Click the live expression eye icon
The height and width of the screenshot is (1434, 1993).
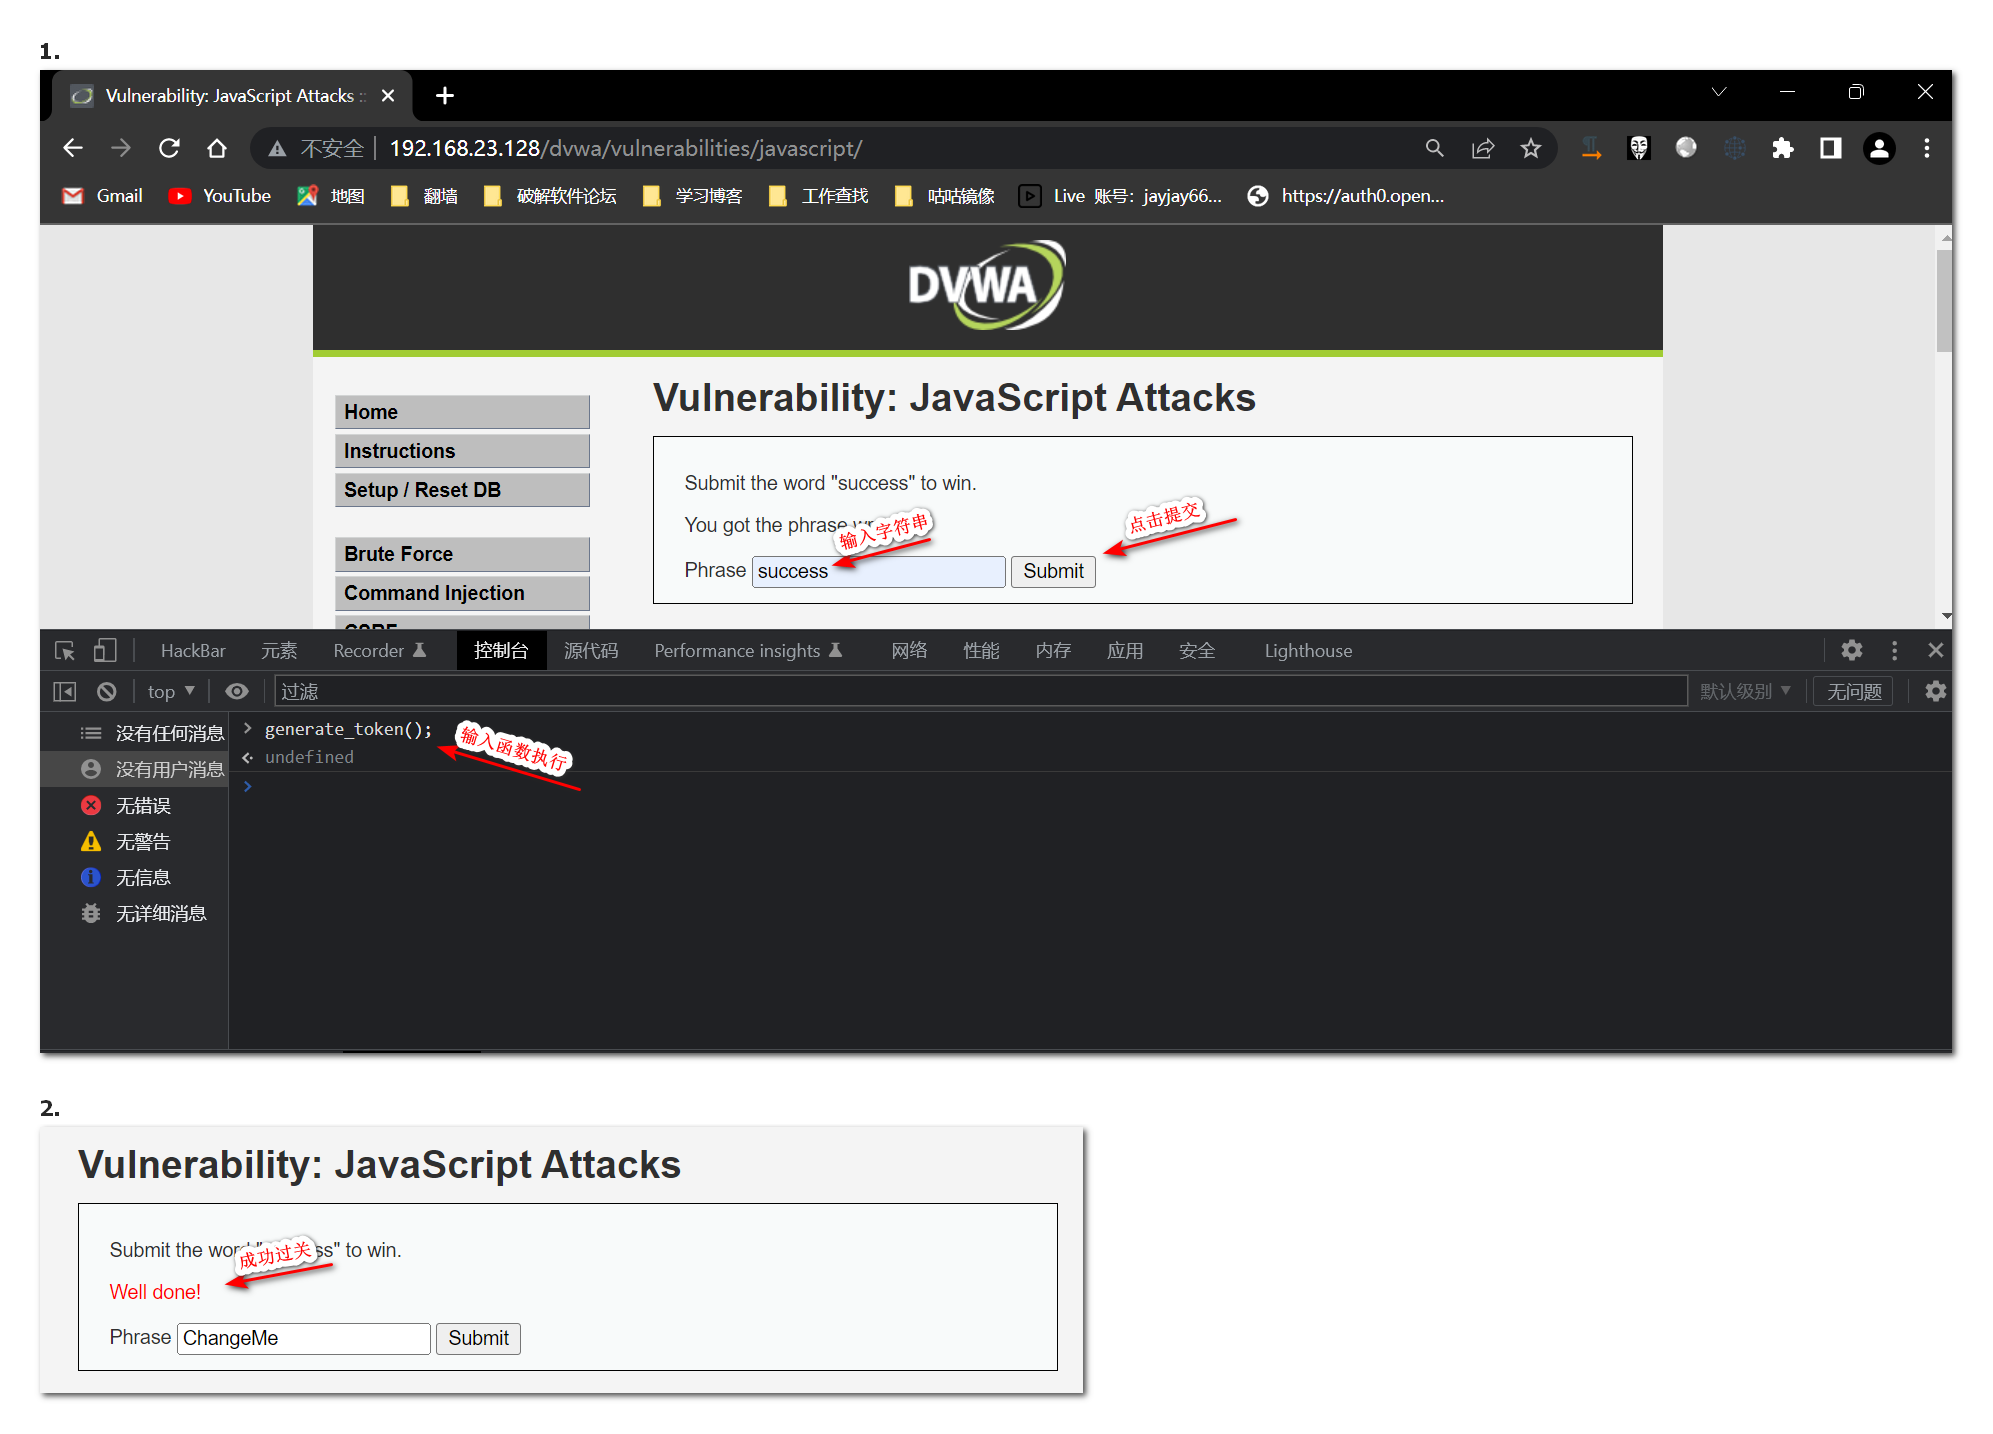point(237,692)
